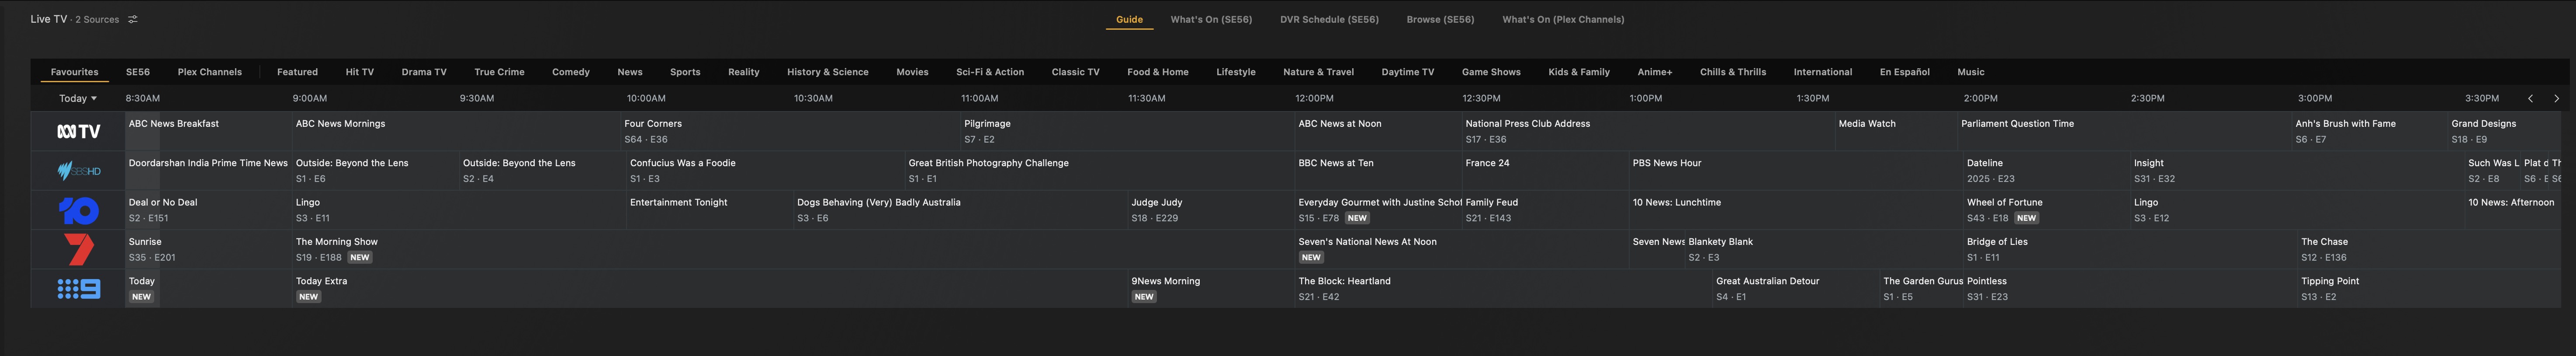The image size is (2576, 356).
Task: Open Four Corners S64 E36 listing
Action: [789, 131]
